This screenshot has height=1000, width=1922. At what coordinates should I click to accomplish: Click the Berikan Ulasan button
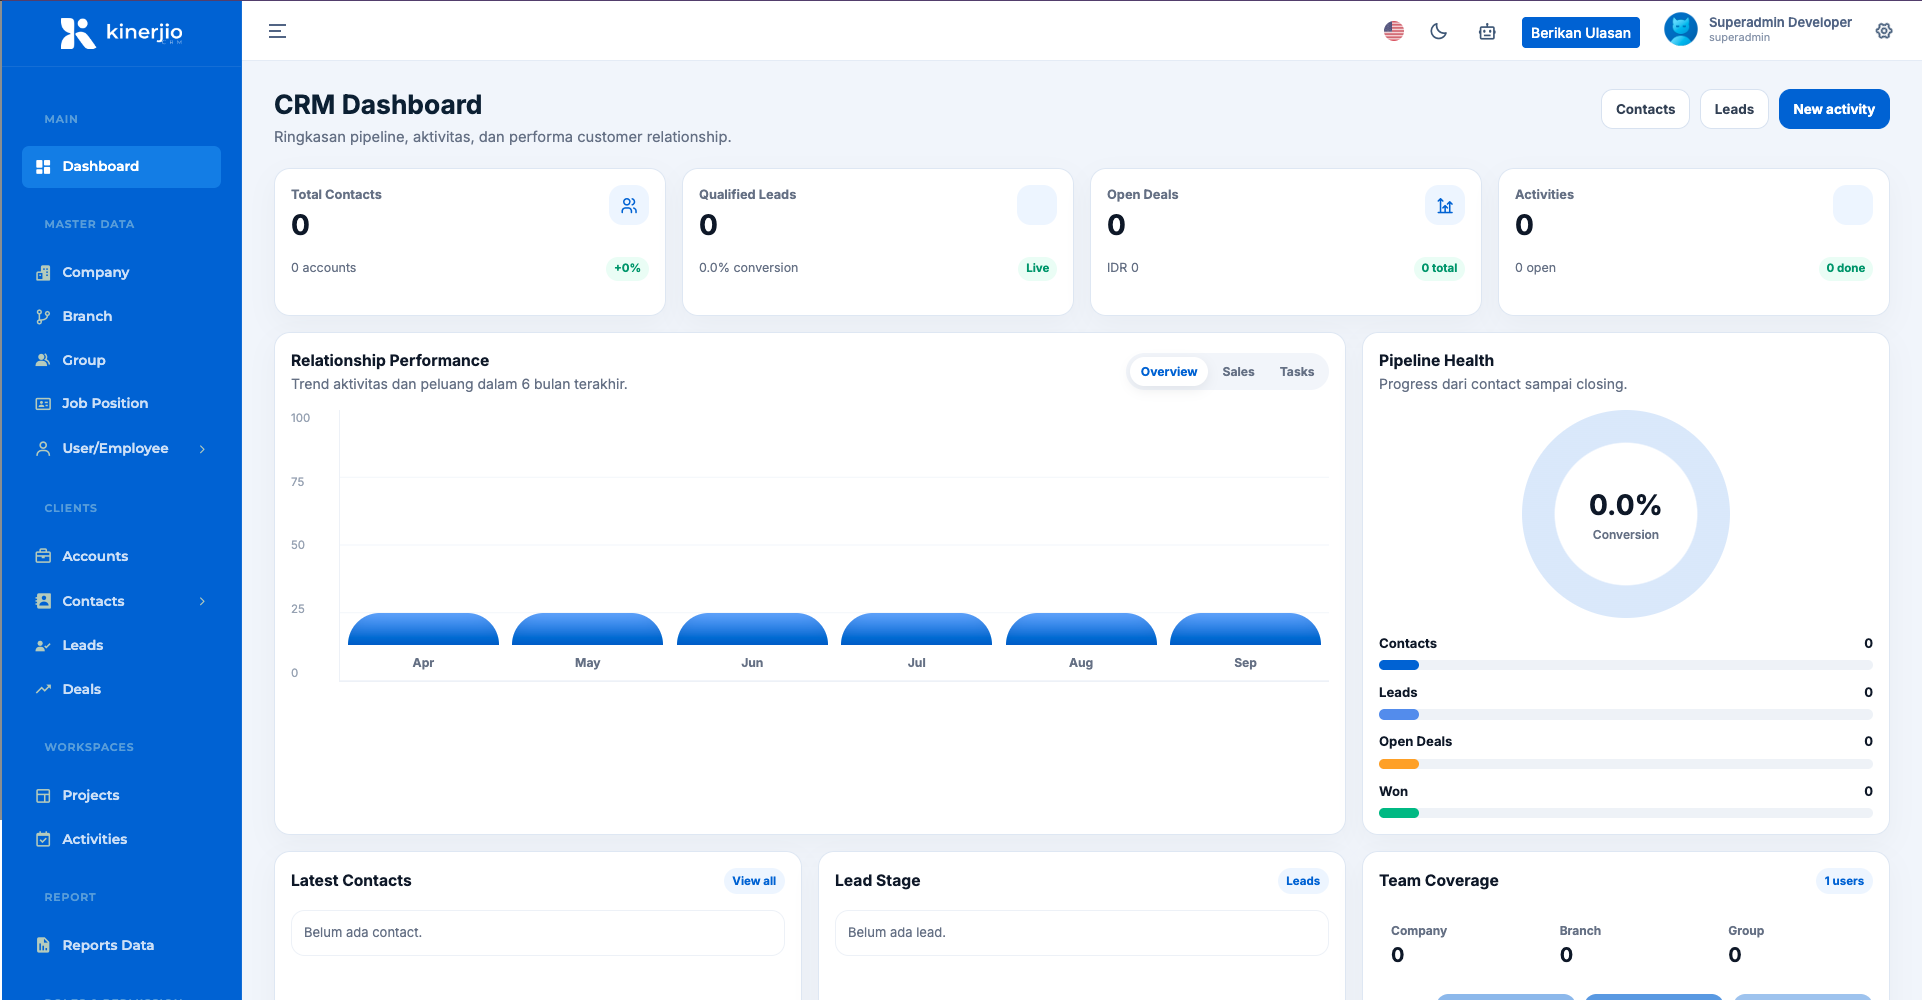click(1580, 32)
